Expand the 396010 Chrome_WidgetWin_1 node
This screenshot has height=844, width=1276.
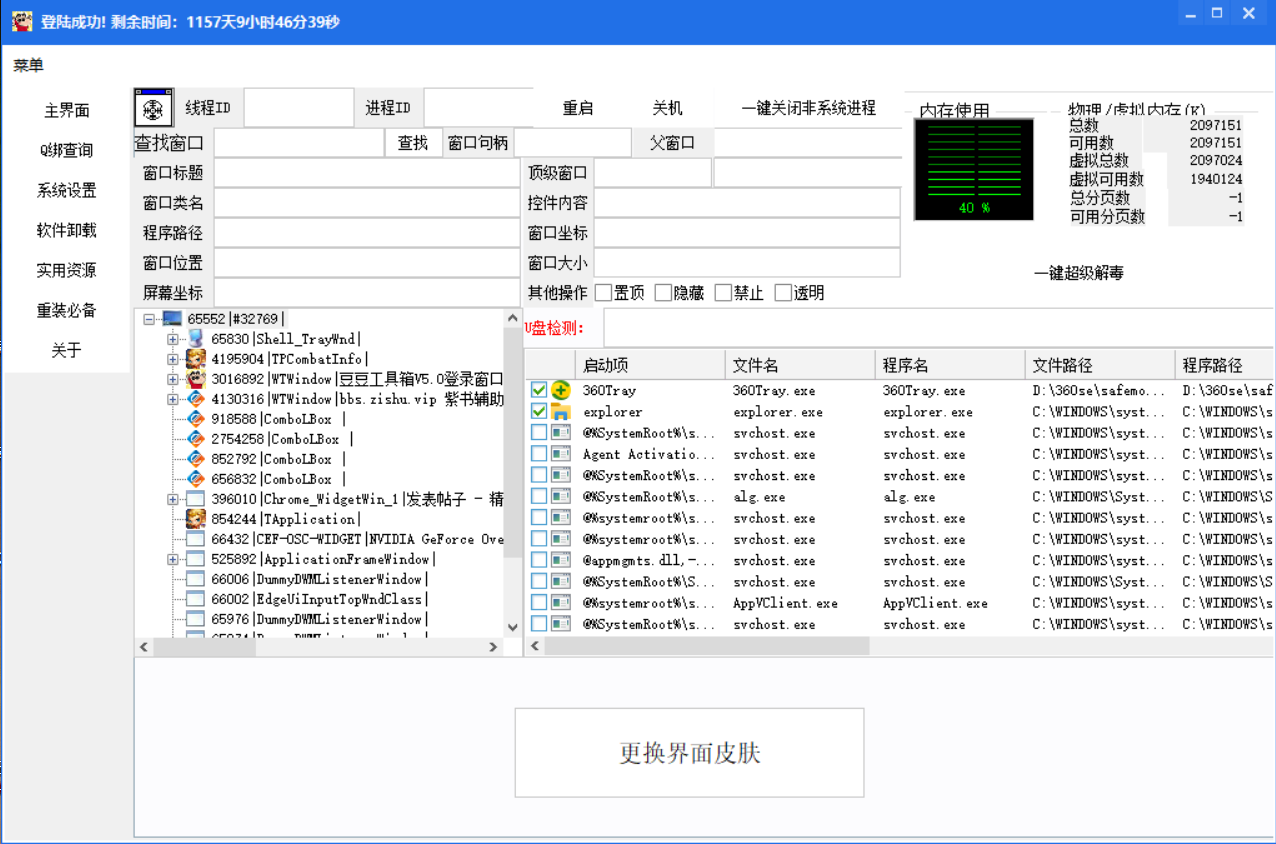pyautogui.click(x=173, y=499)
